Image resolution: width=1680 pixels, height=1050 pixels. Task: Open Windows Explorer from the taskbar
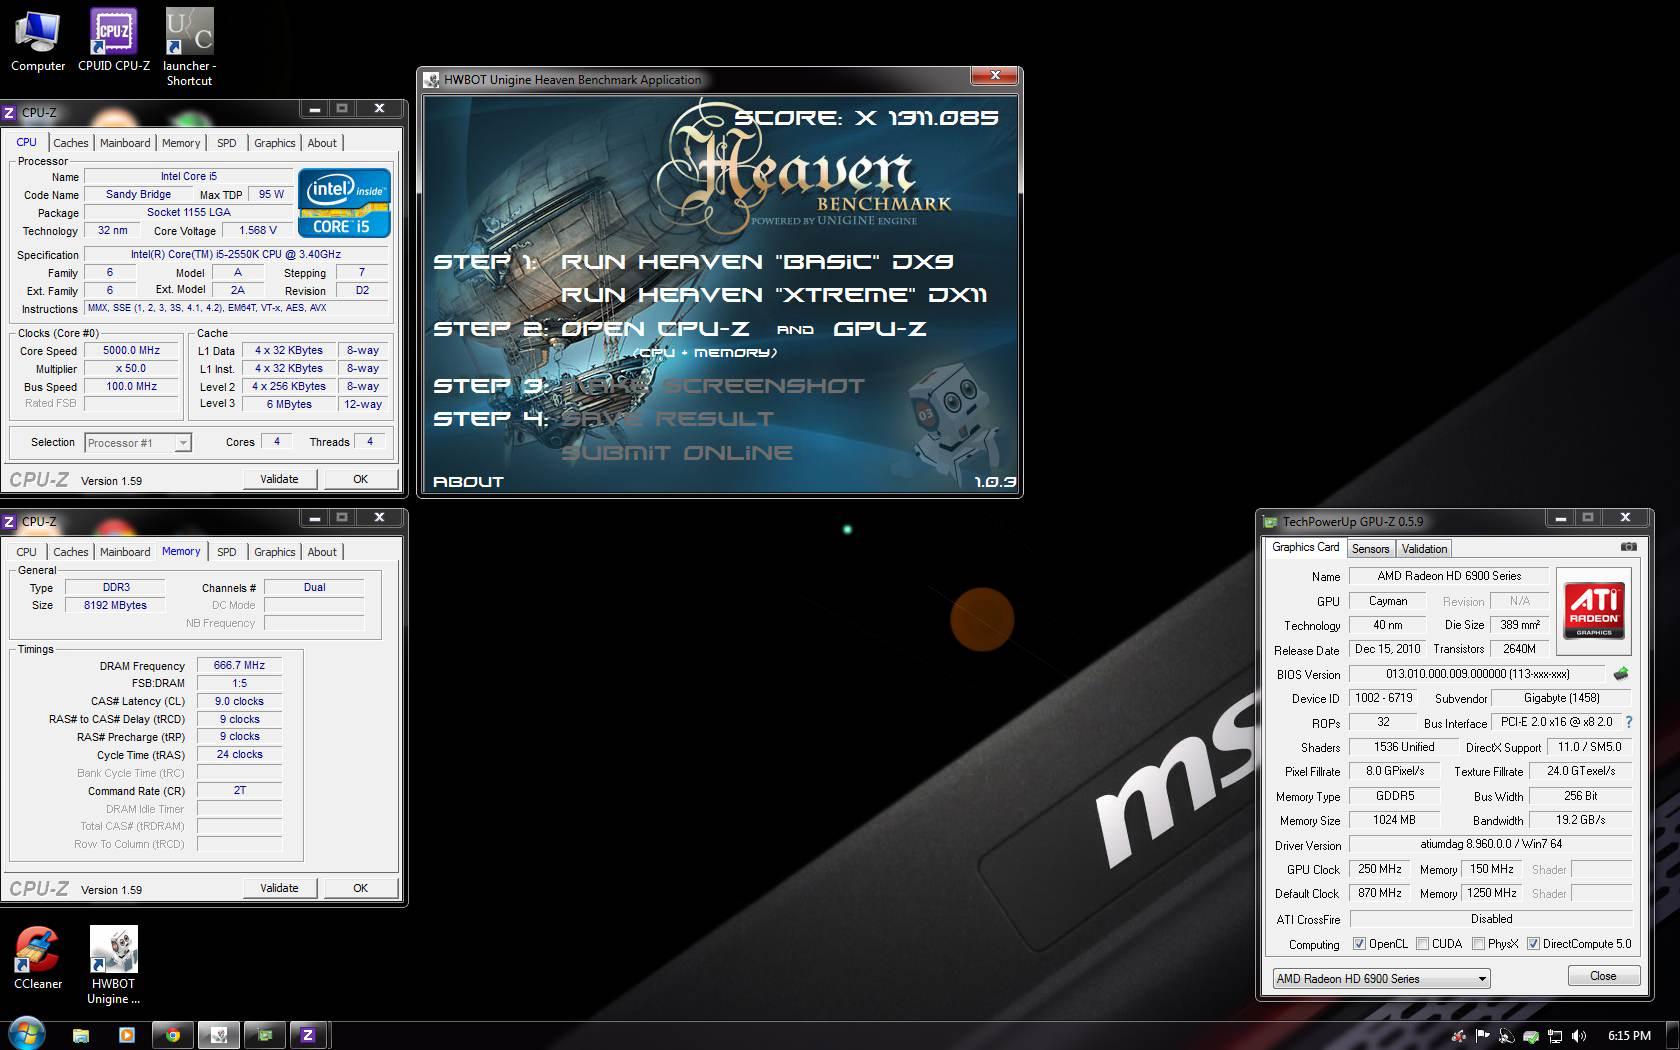[81, 1035]
